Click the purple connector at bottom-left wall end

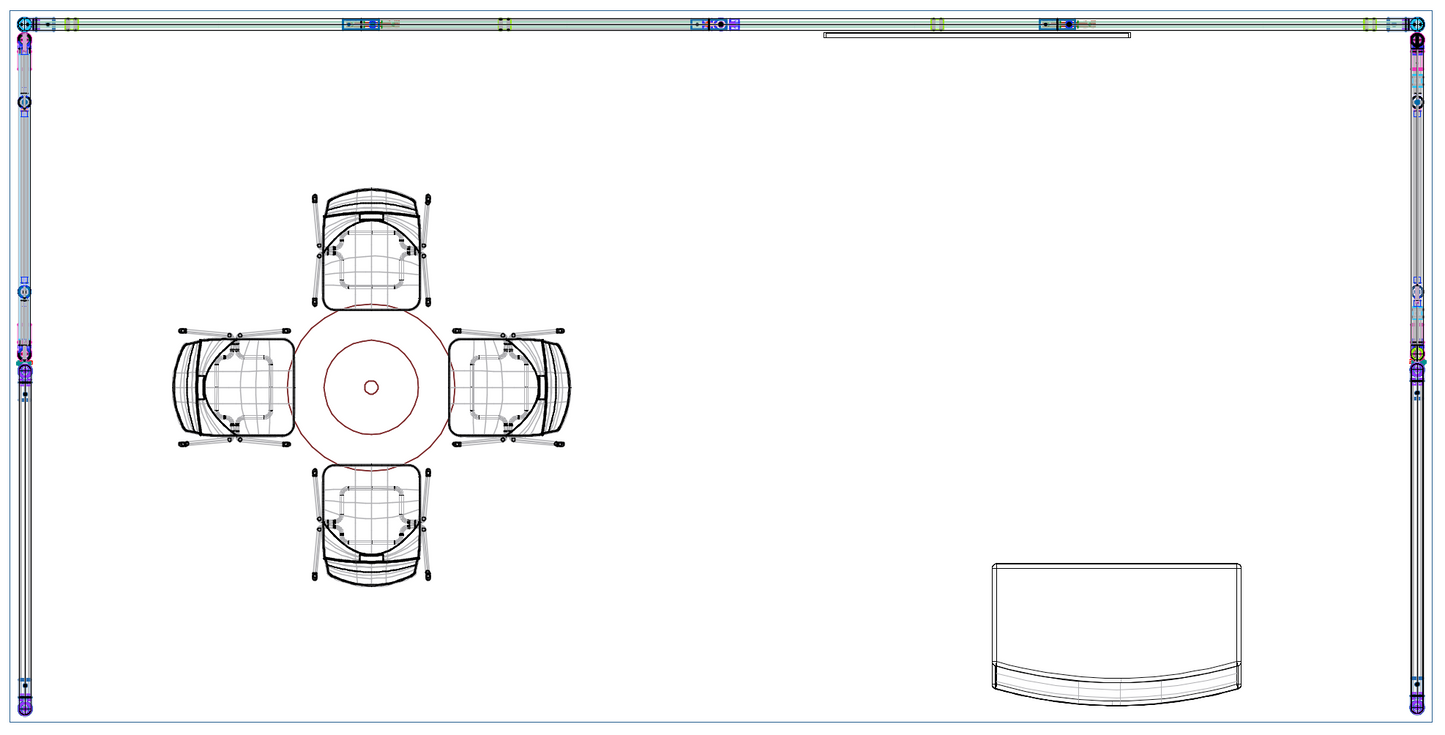(x=25, y=707)
